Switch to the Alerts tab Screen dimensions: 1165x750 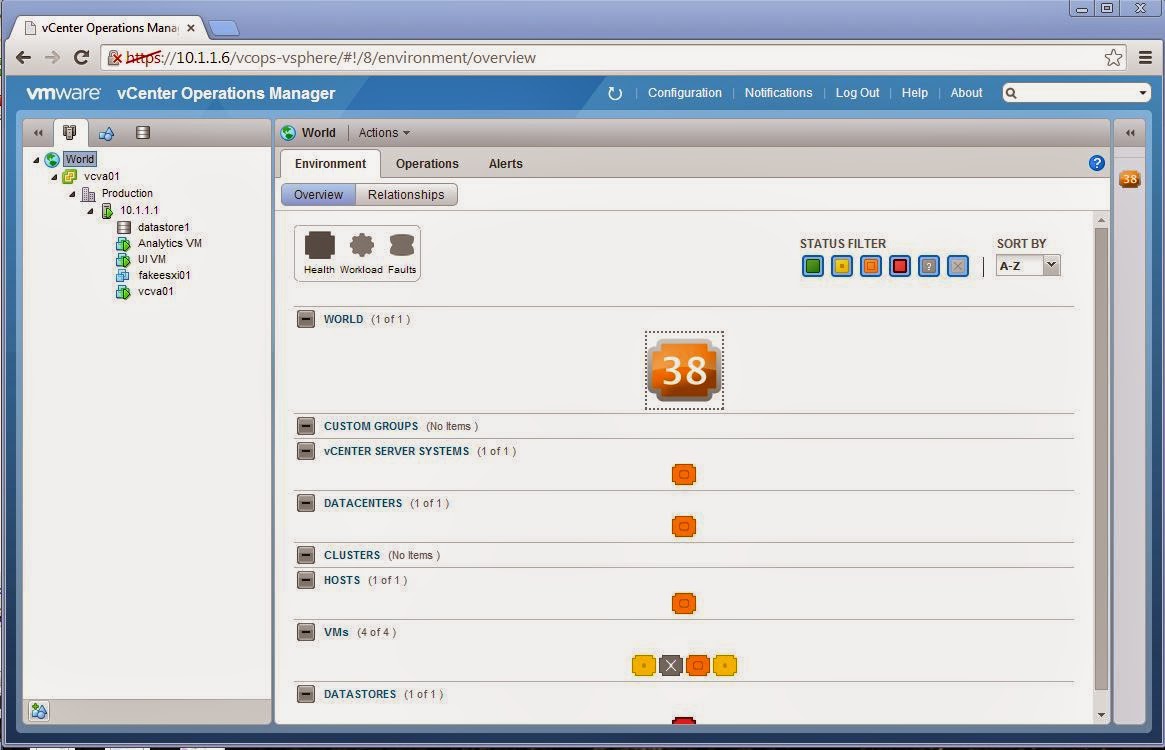pyautogui.click(x=505, y=164)
